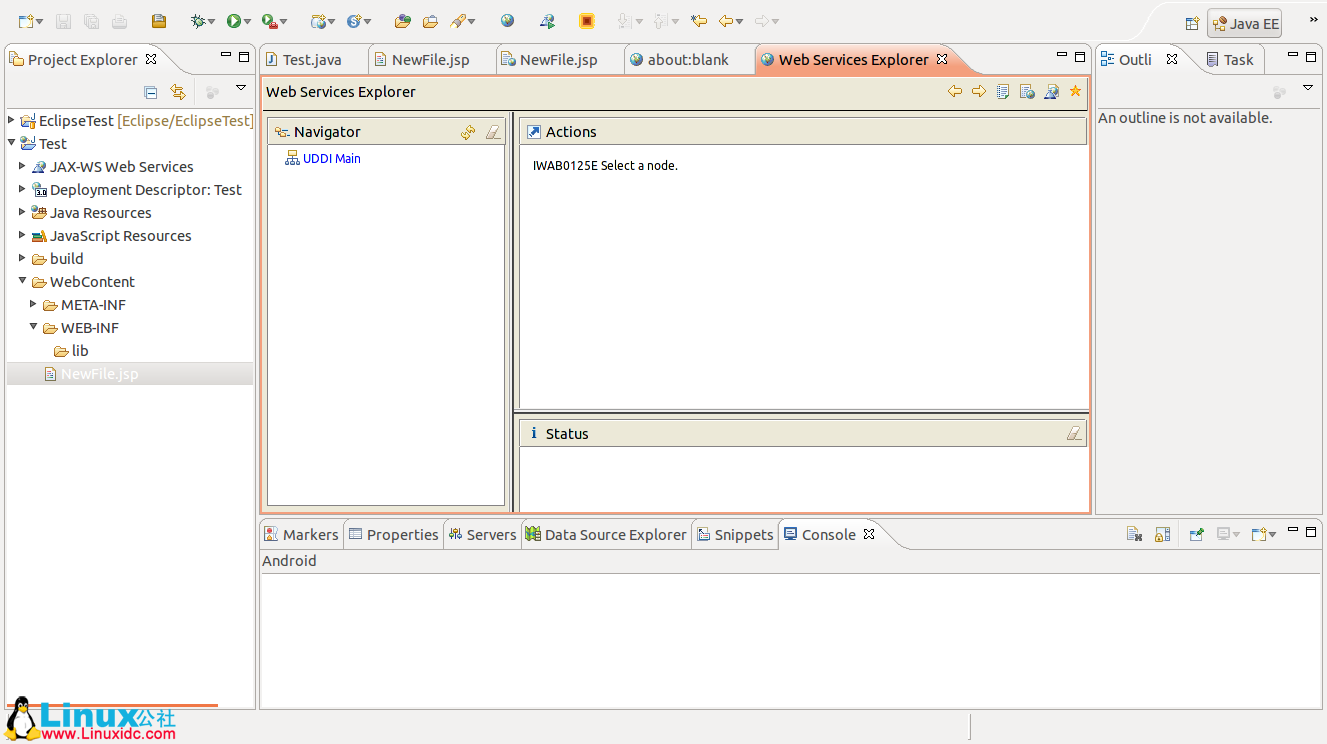1327x744 pixels.
Task: Open the Data Source Explorer tab
Action: coord(606,535)
